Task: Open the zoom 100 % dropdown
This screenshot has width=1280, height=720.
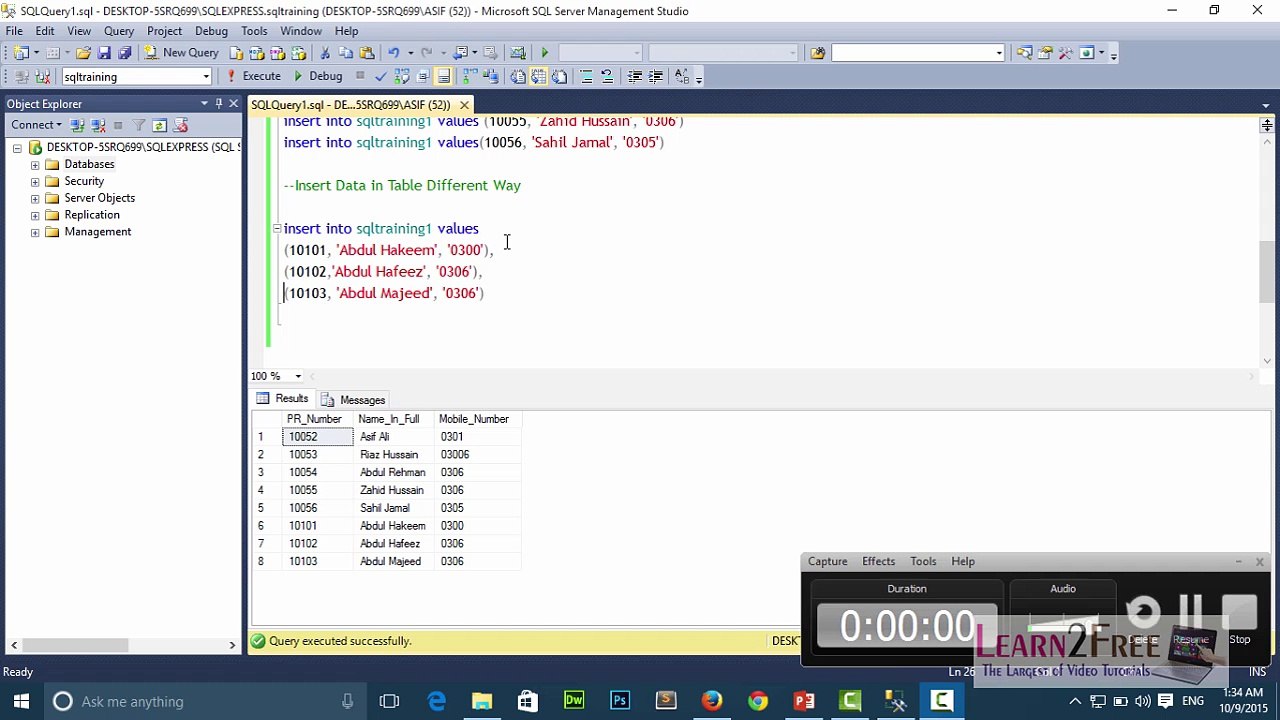Action: click(298, 376)
